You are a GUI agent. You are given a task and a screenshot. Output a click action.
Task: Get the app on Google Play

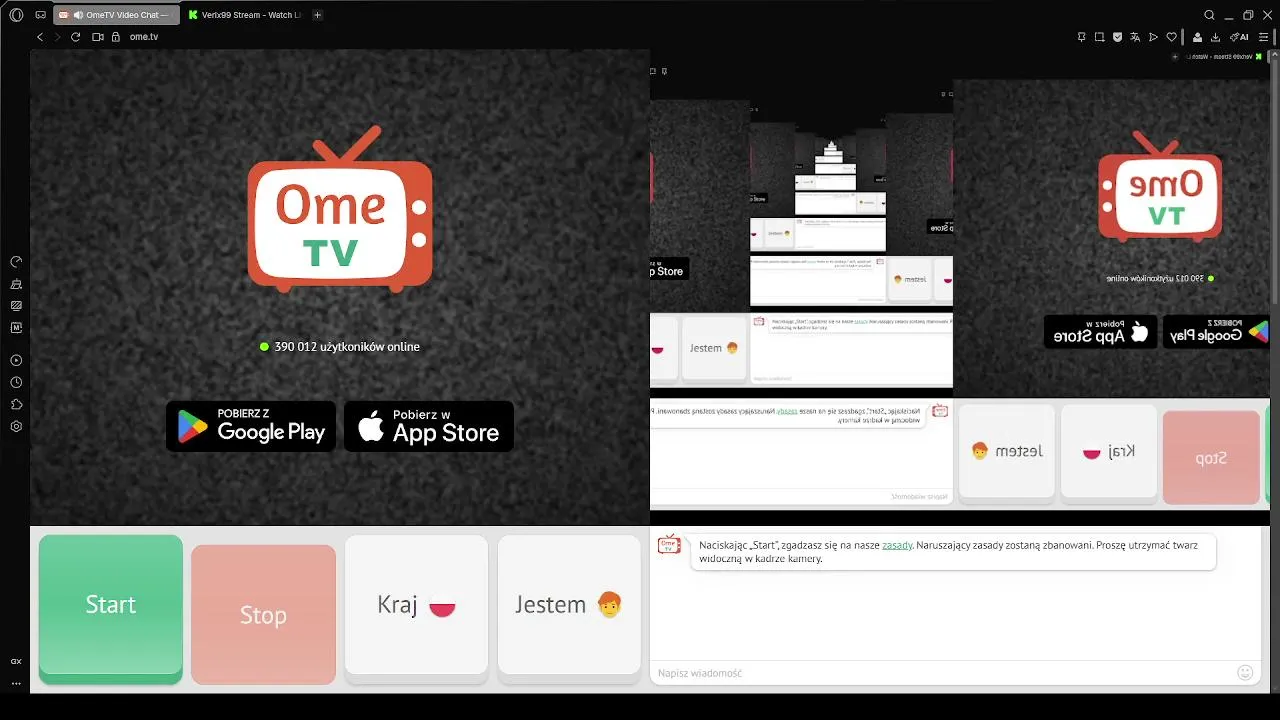pyautogui.click(x=251, y=426)
